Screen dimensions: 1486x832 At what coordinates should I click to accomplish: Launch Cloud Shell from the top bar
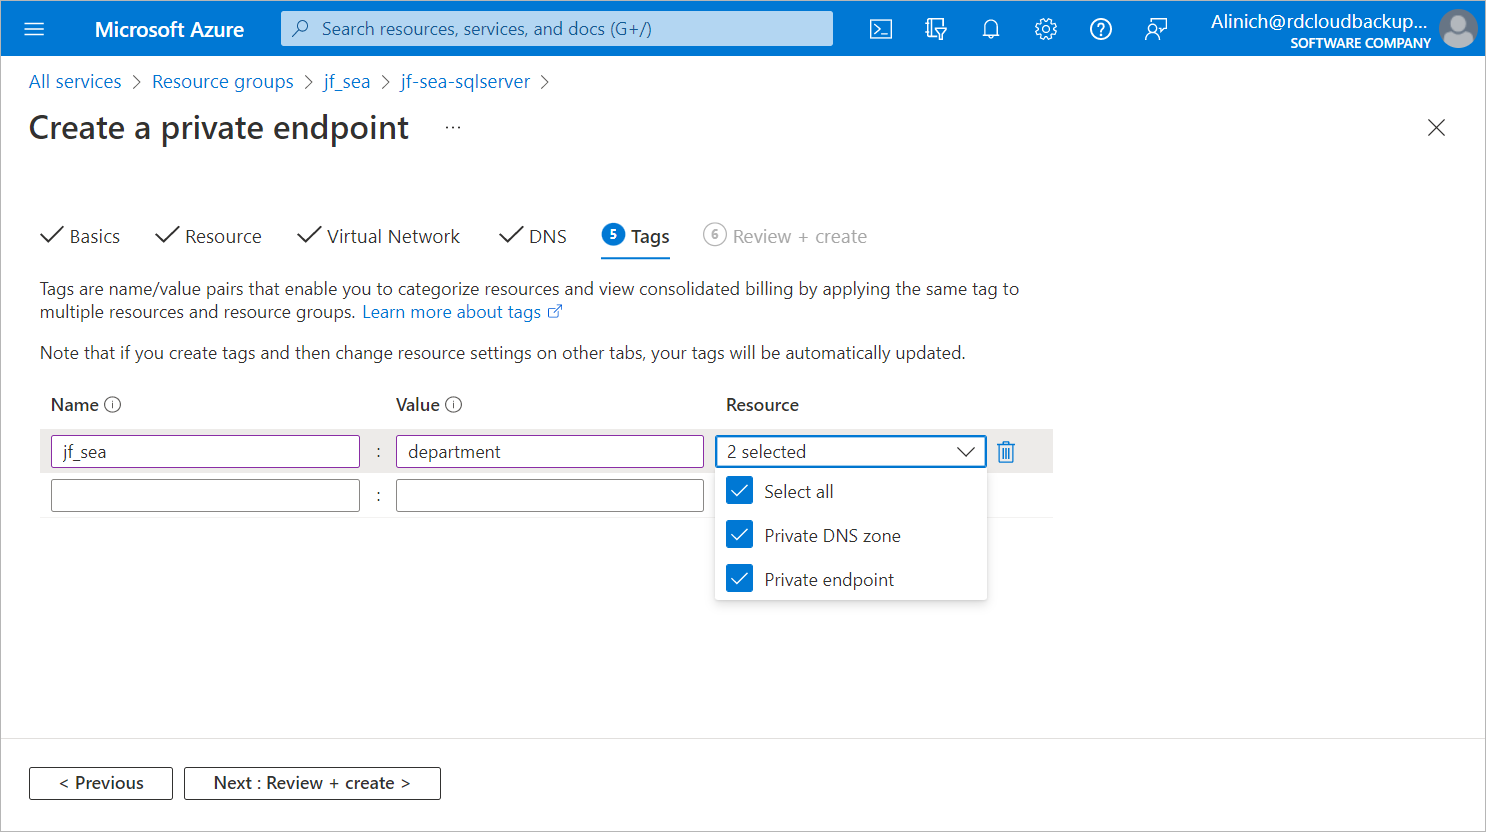(x=881, y=29)
